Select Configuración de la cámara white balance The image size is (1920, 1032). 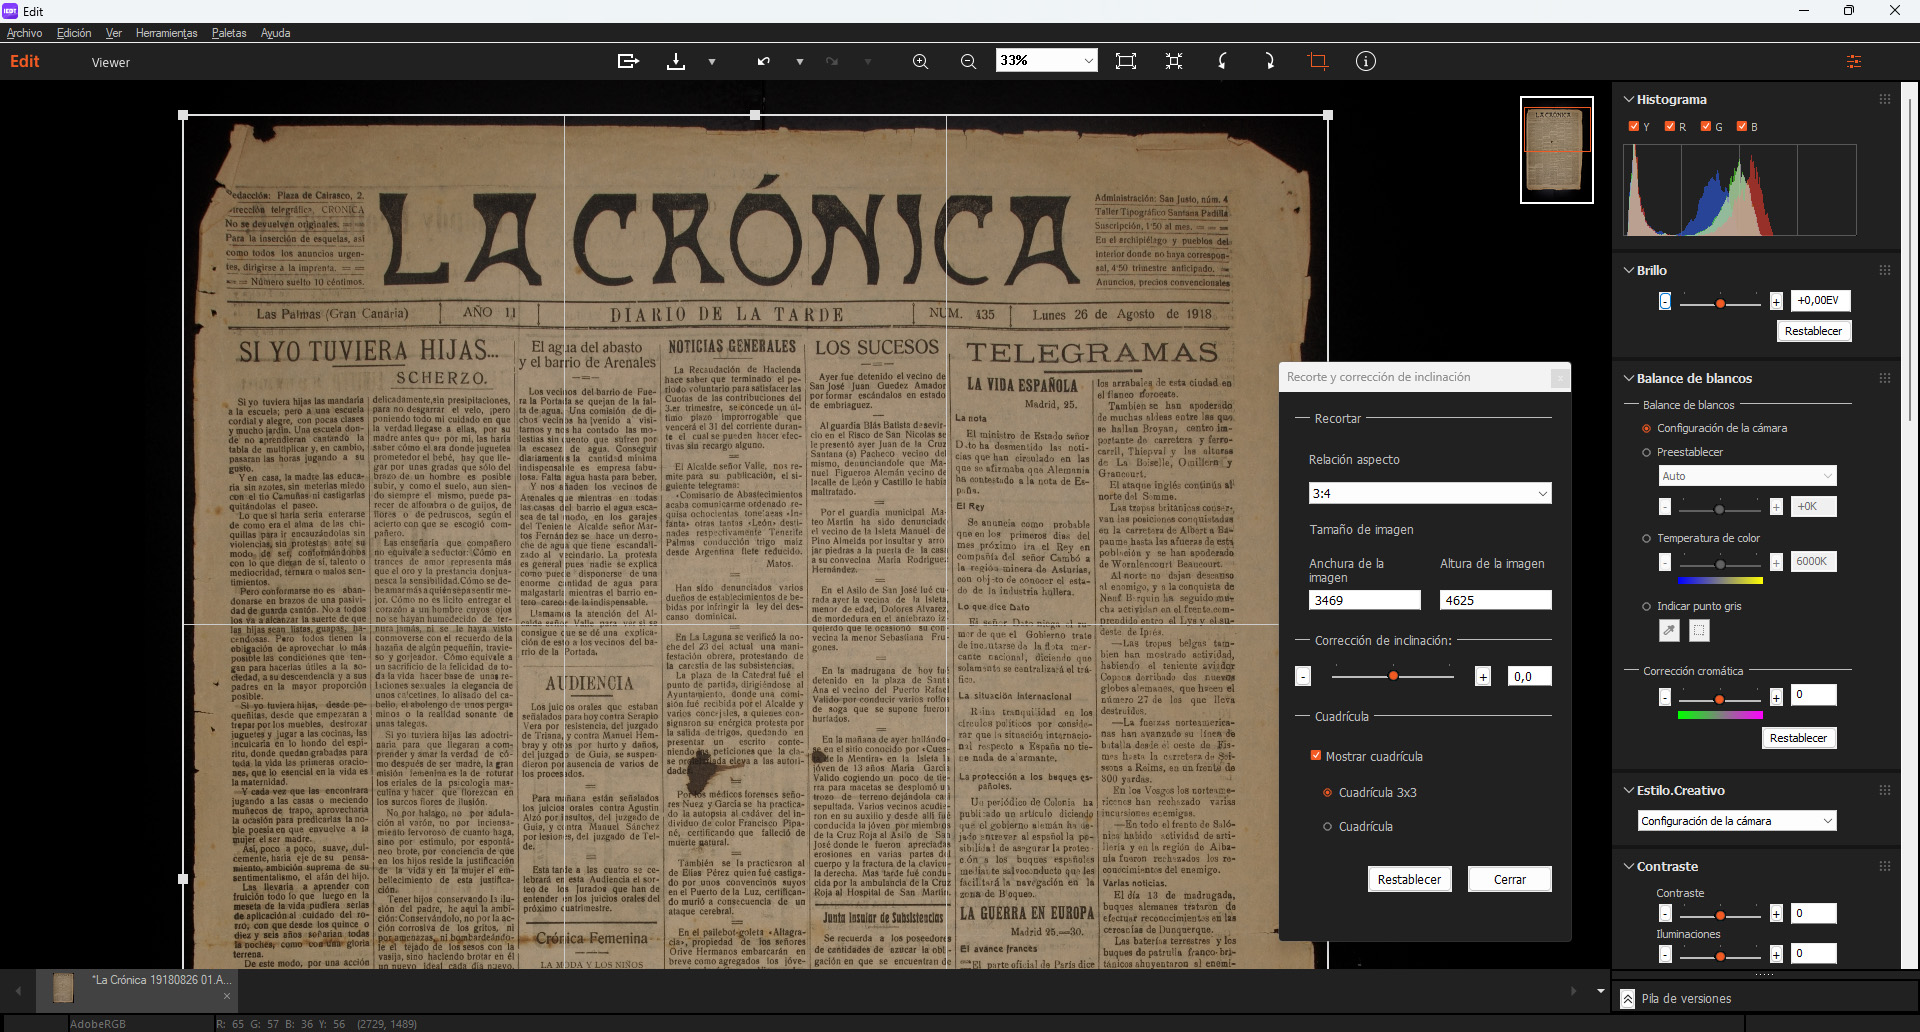coord(1646,428)
